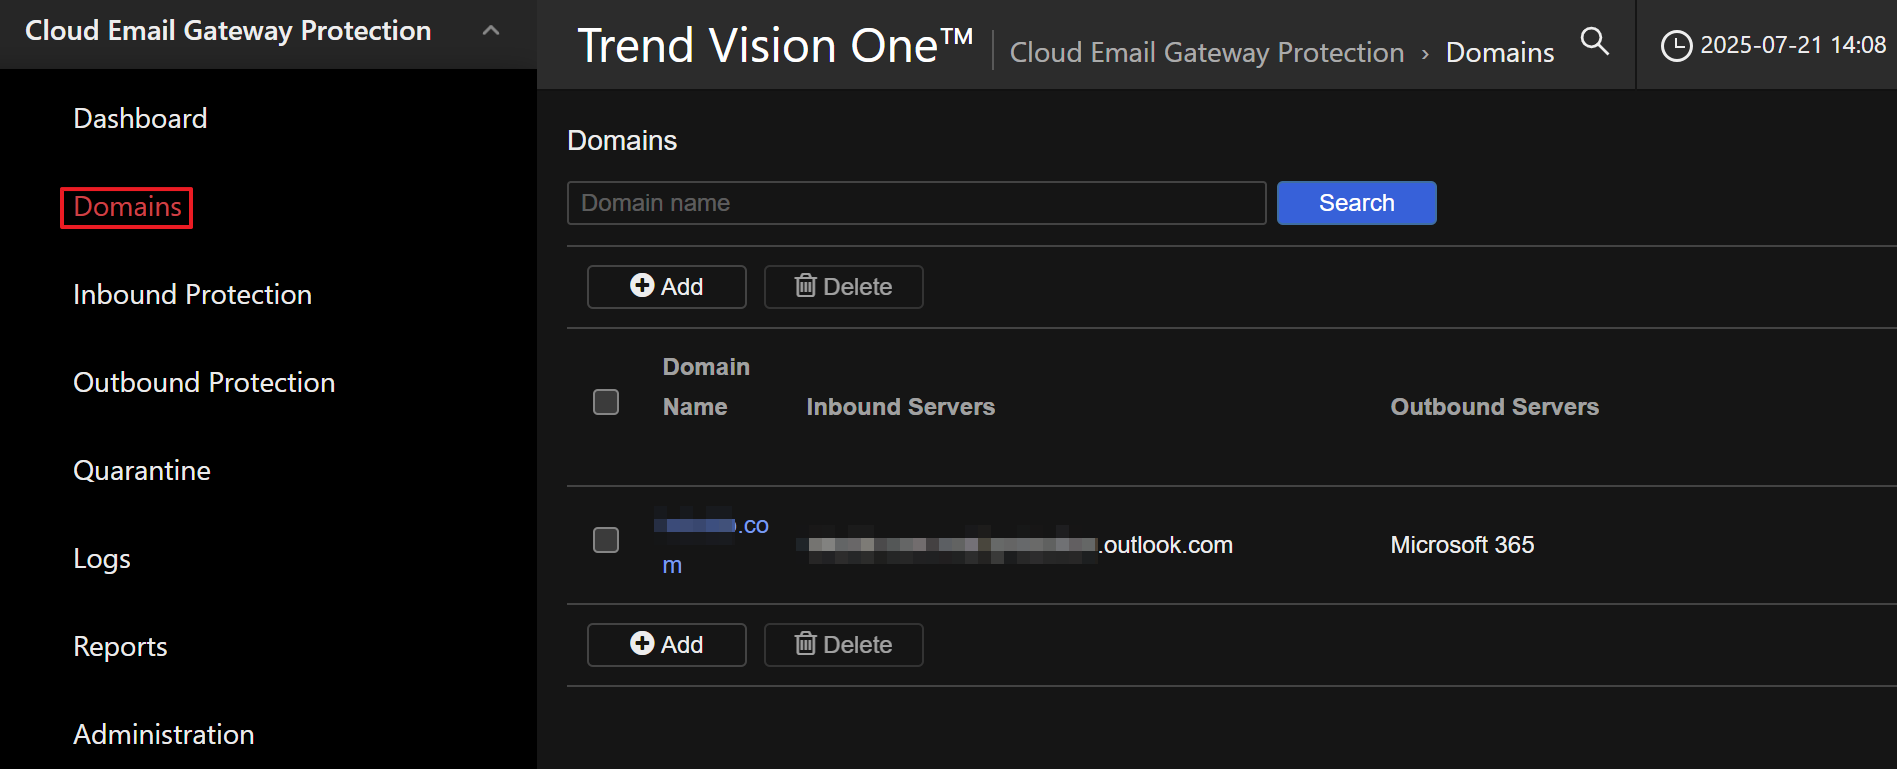The width and height of the screenshot is (1897, 769).
Task: Click the magnifying glass search icon in header
Action: pyautogui.click(x=1594, y=41)
